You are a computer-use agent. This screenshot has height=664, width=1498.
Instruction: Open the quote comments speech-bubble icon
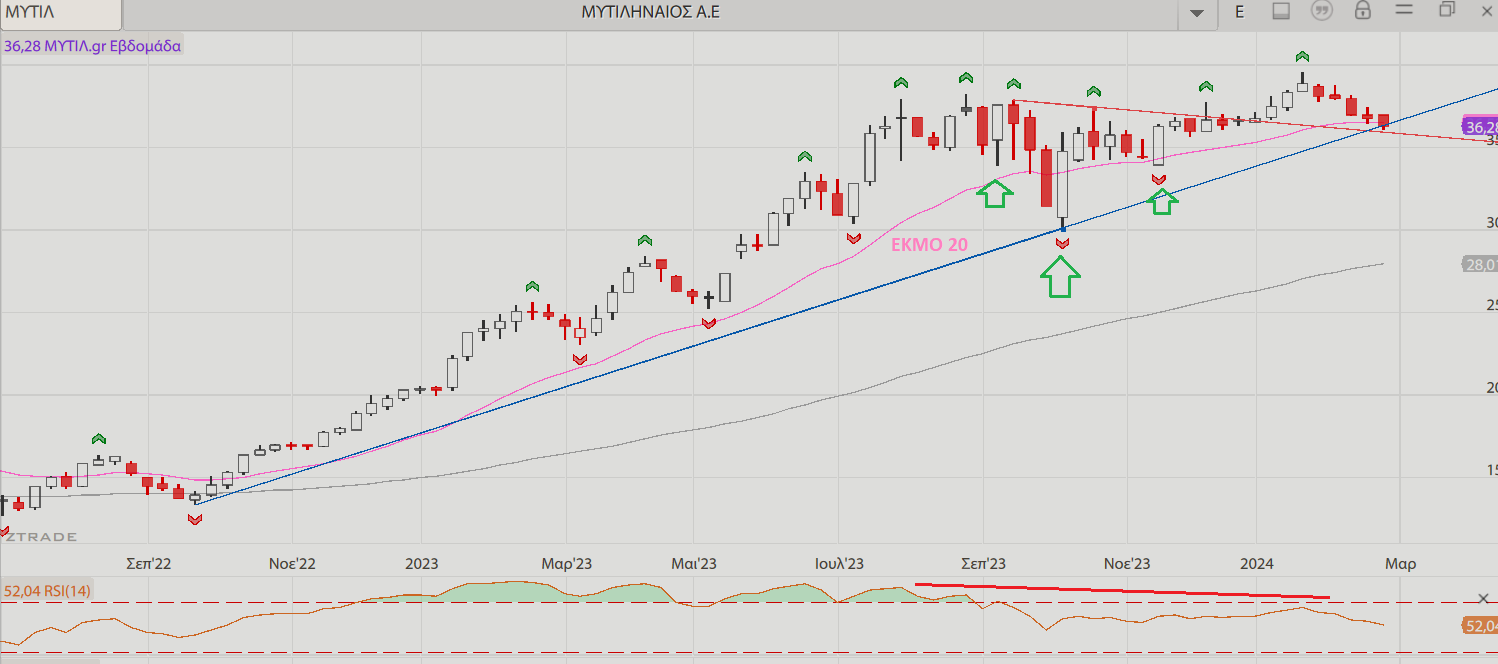coord(1322,11)
